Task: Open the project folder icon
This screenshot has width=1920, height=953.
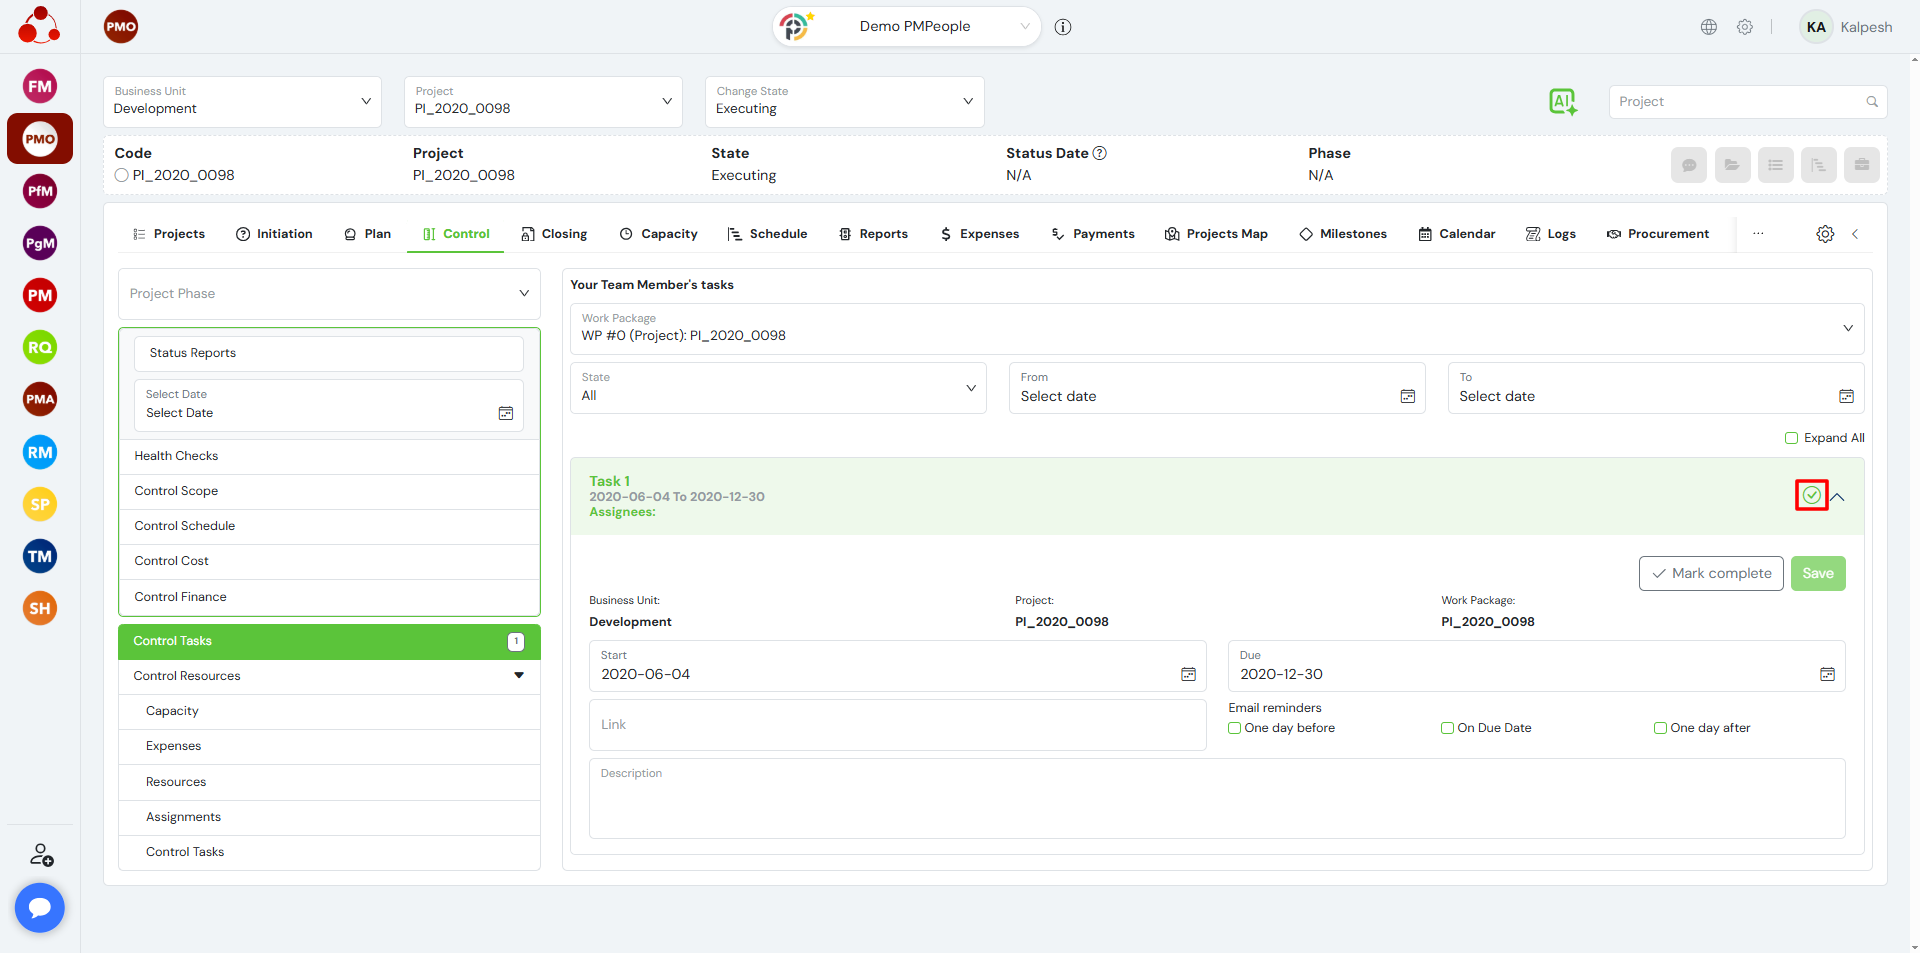Action: [1732, 165]
